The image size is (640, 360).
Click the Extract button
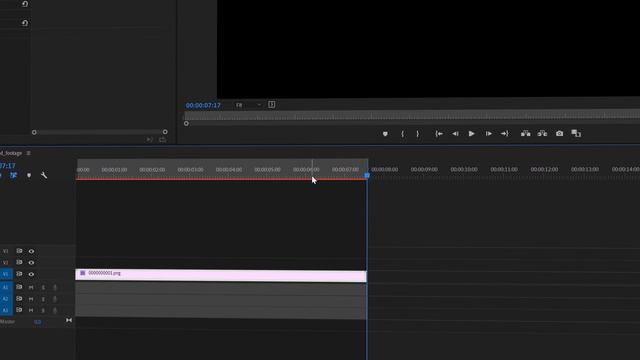[542, 133]
